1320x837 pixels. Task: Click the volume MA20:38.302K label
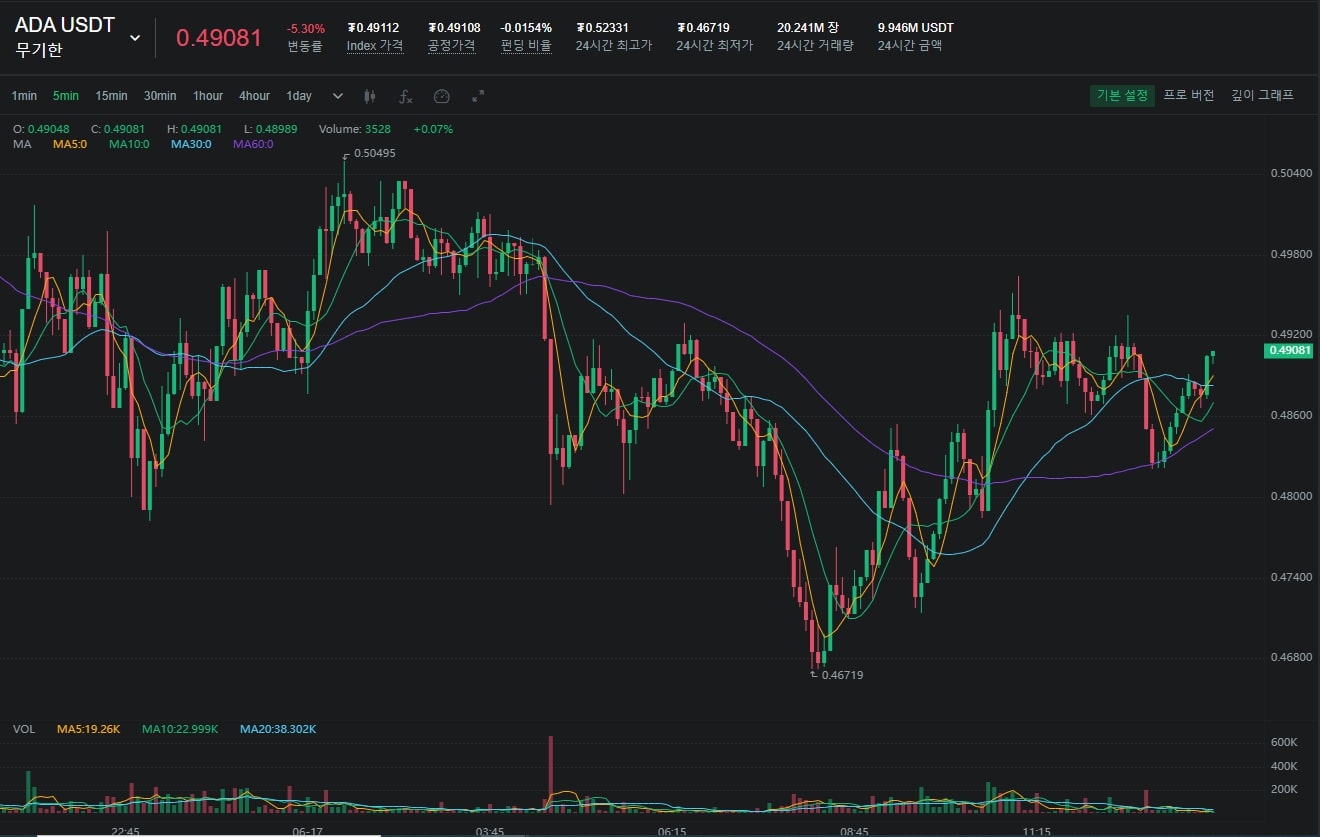[278, 729]
